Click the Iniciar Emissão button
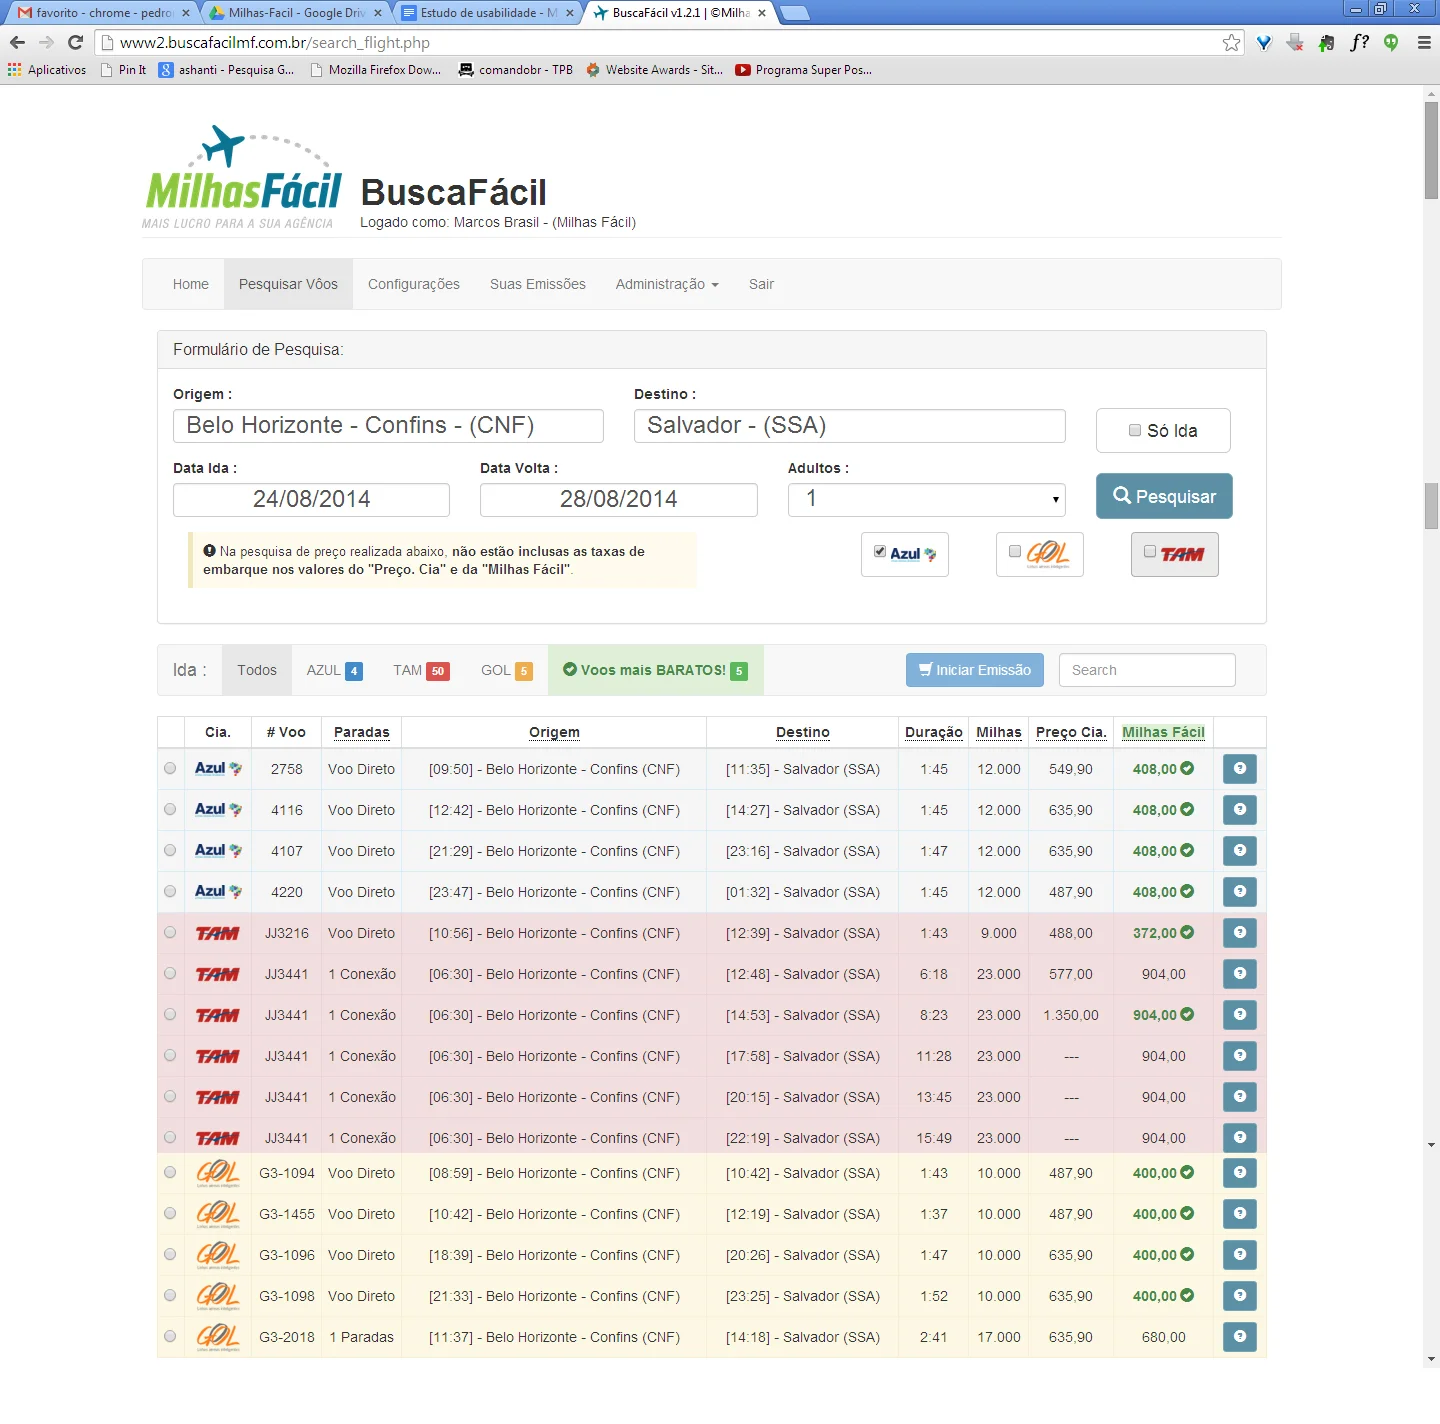The height and width of the screenshot is (1424, 1440). (975, 670)
